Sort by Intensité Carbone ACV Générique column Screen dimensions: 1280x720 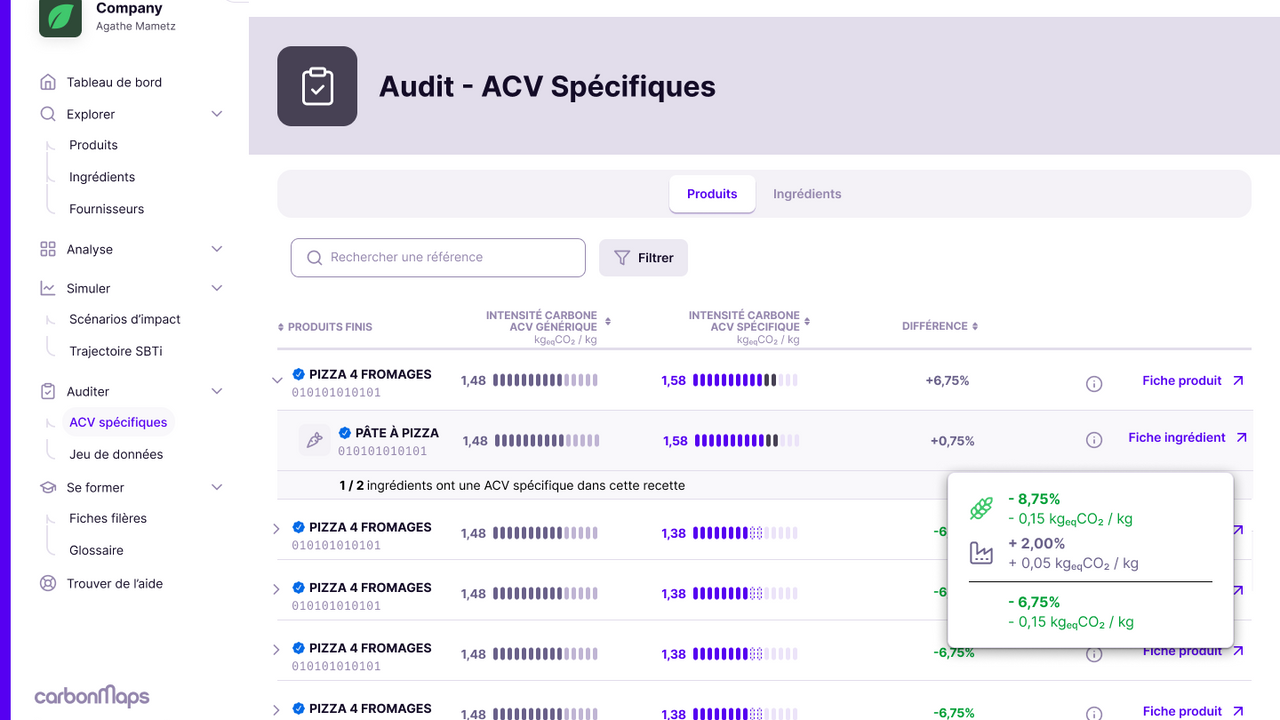[x=608, y=321]
